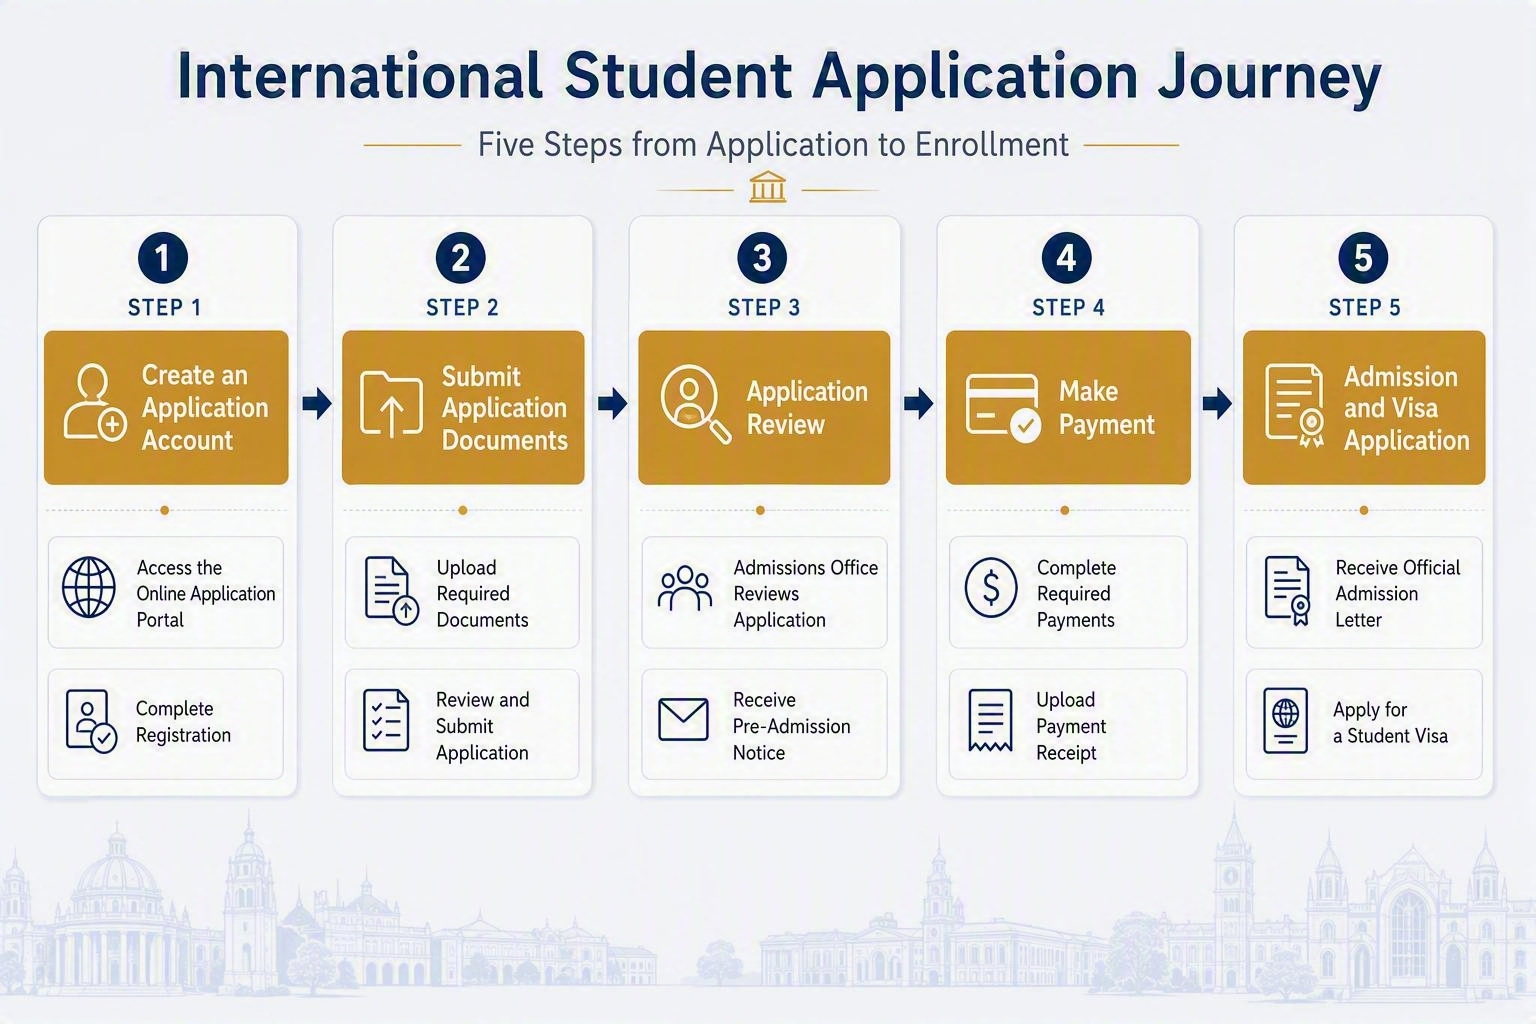Click the arrow between Step 1 and Step 2
The width and height of the screenshot is (1536, 1024).
click(x=316, y=404)
